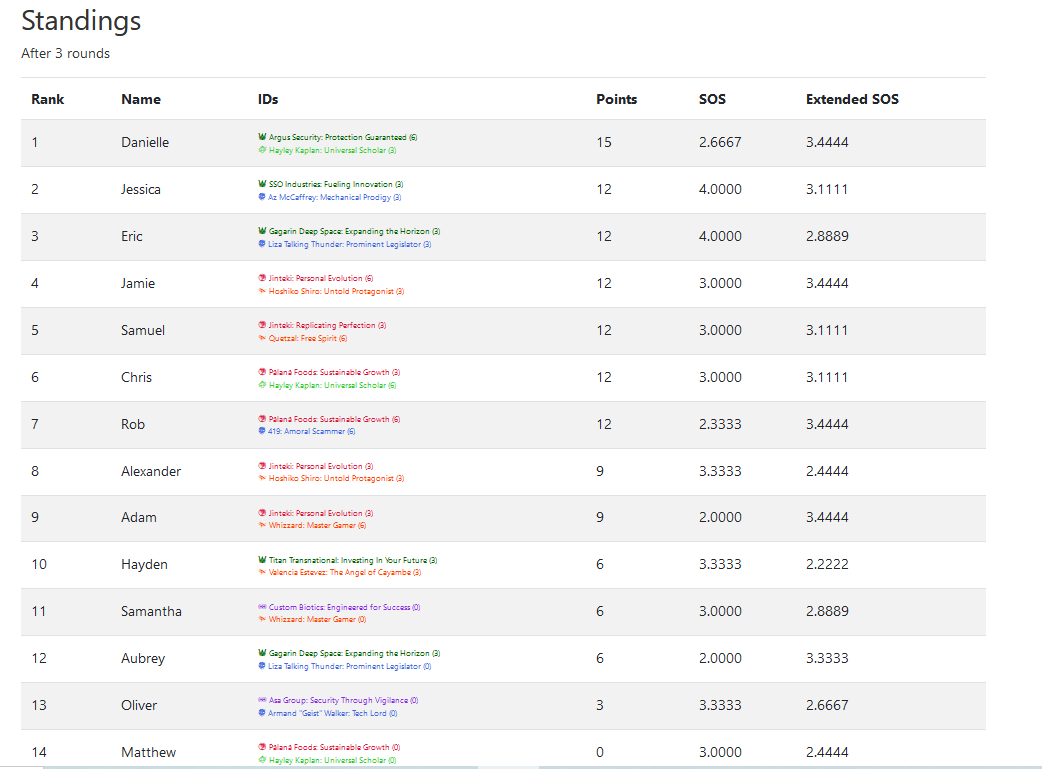Image resolution: width=1042 pixels, height=769 pixels.
Task: Click the Weyland icon in Aubrey's Gagarin line
Action: [262, 653]
